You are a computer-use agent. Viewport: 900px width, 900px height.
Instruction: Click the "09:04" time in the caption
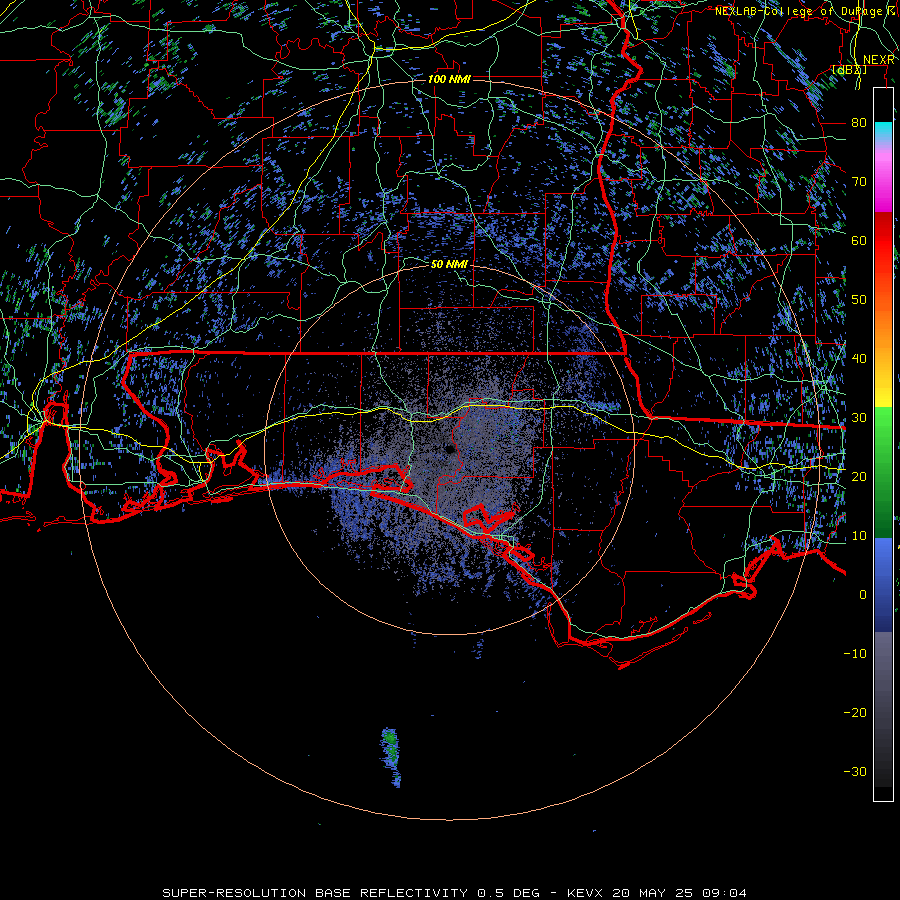[726, 893]
